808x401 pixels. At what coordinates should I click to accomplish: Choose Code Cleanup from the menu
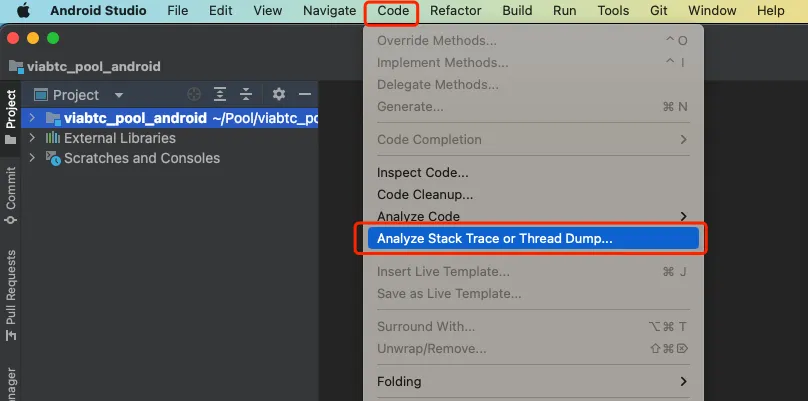tap(533, 195)
